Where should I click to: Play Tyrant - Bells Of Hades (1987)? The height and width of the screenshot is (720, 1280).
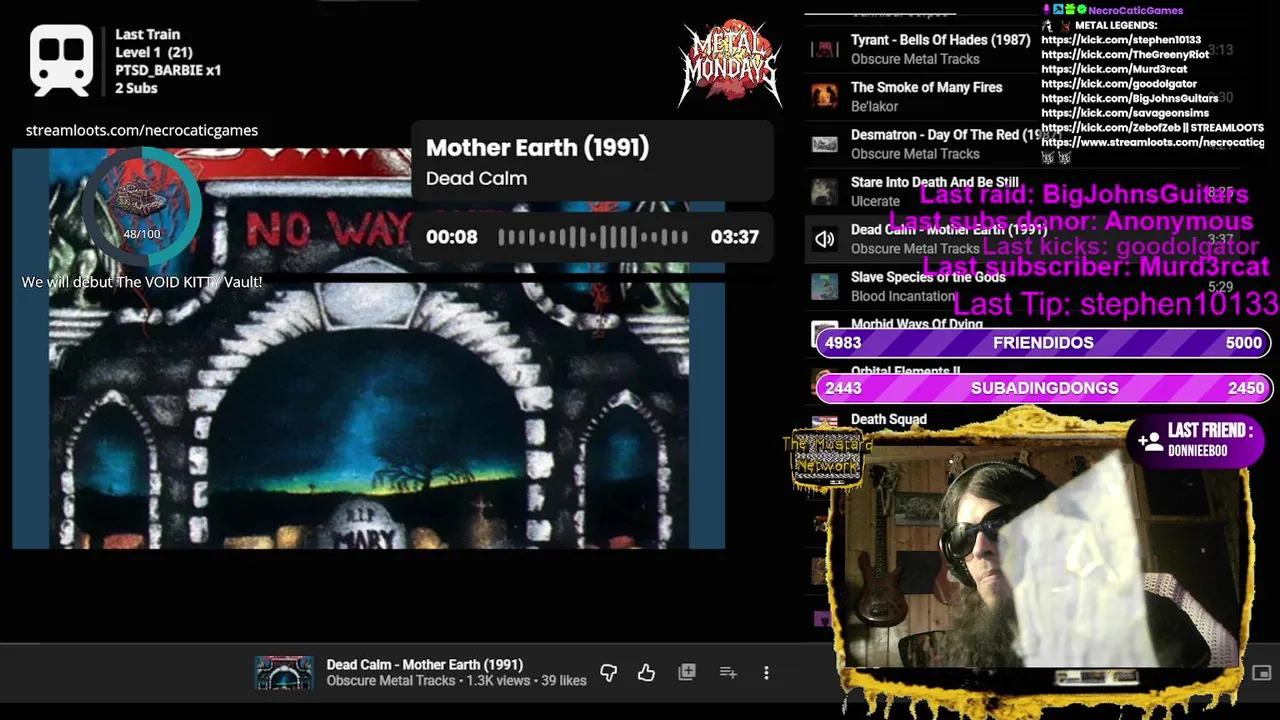pos(940,40)
